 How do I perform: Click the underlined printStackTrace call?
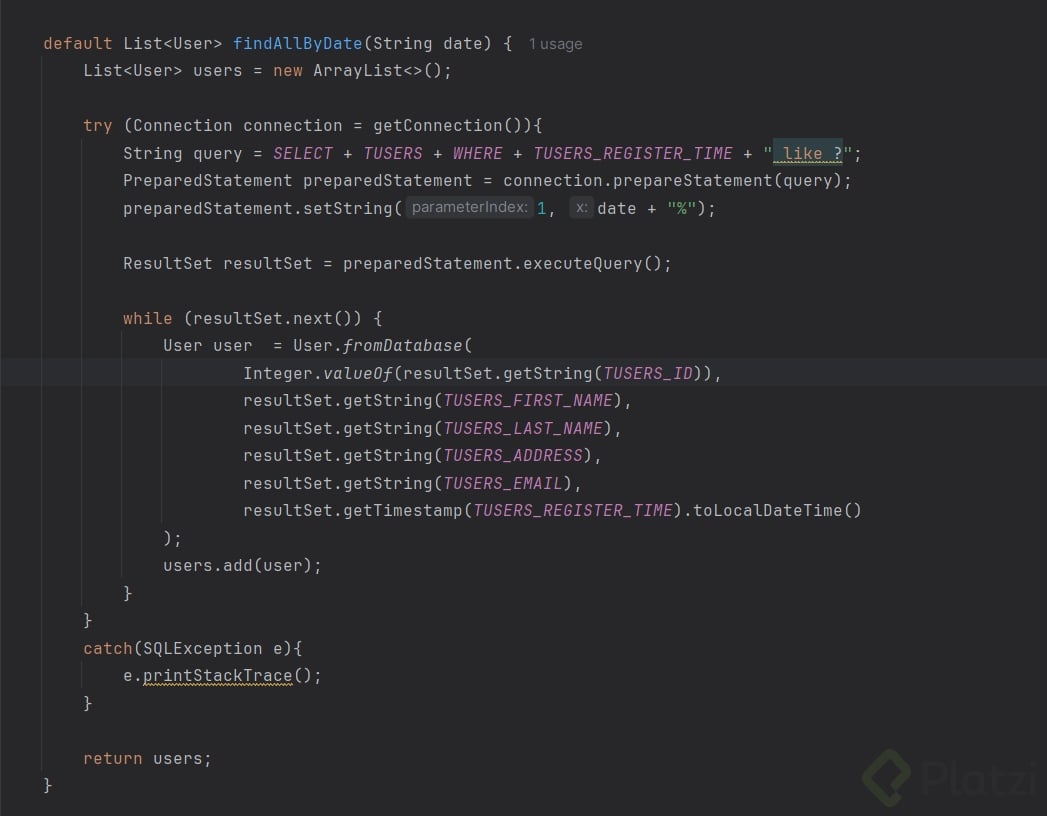coord(217,676)
